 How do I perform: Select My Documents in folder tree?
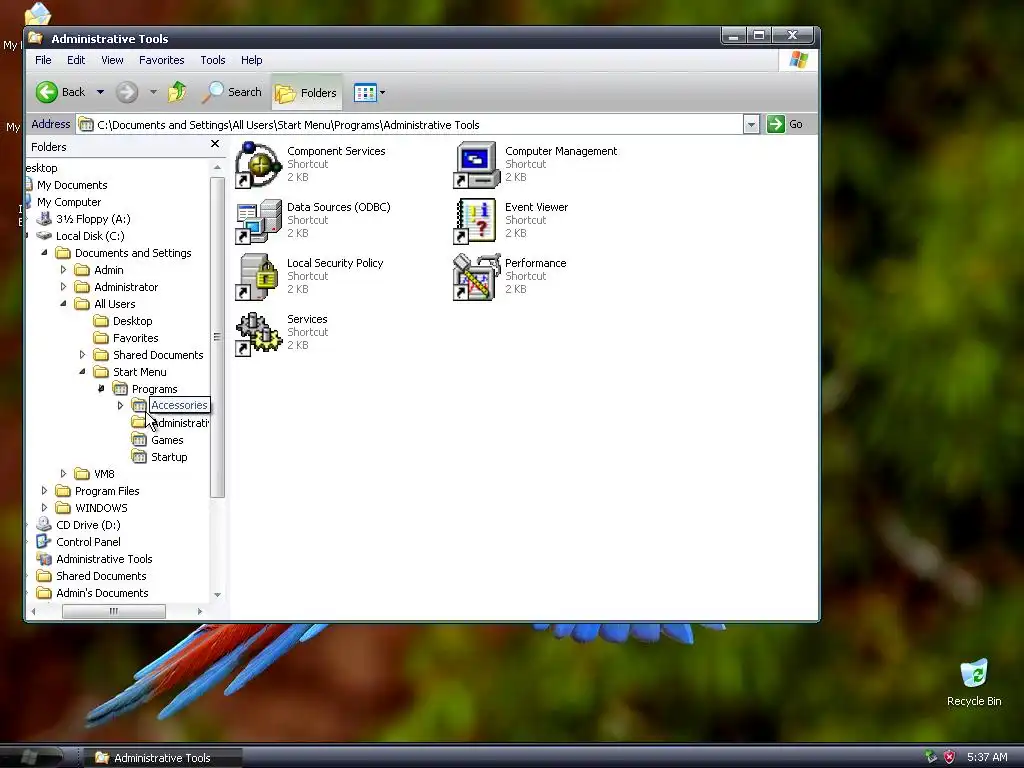tap(72, 185)
